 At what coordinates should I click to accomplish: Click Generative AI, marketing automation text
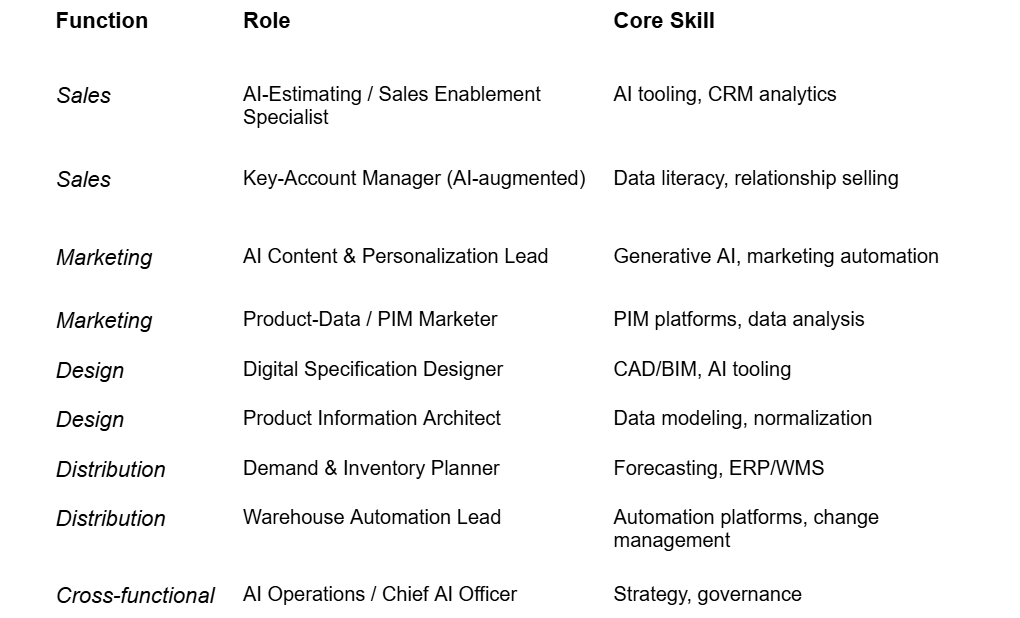point(776,256)
